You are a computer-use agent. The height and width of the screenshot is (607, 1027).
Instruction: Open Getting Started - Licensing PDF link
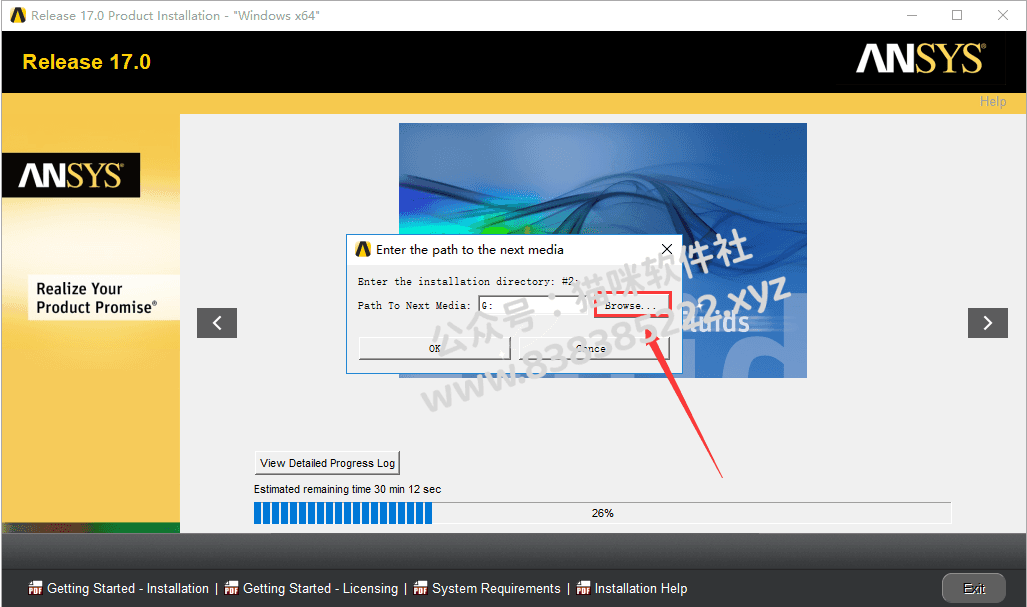coord(320,589)
